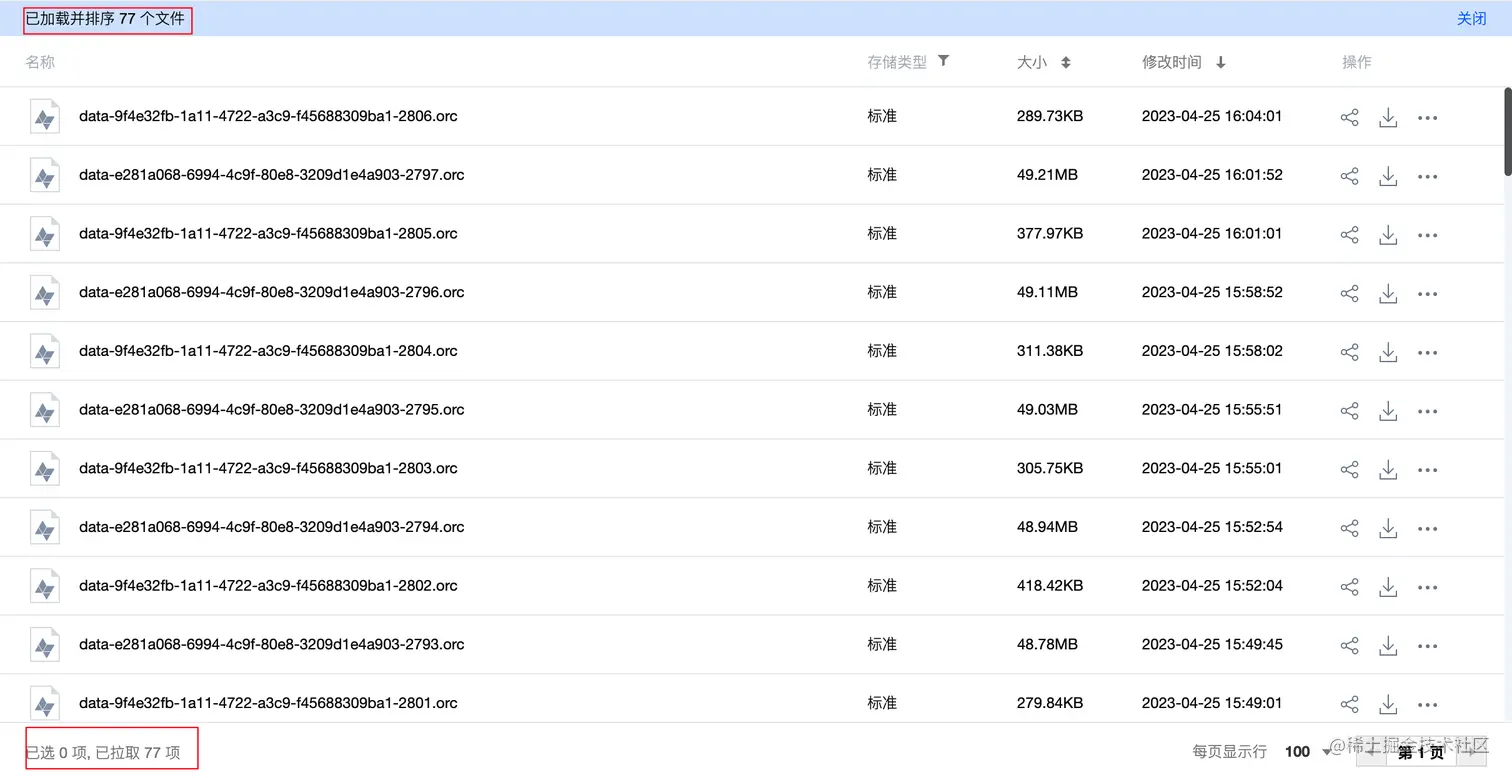Select the 289.73KB size cell
The width and height of the screenshot is (1512, 778).
point(1050,116)
